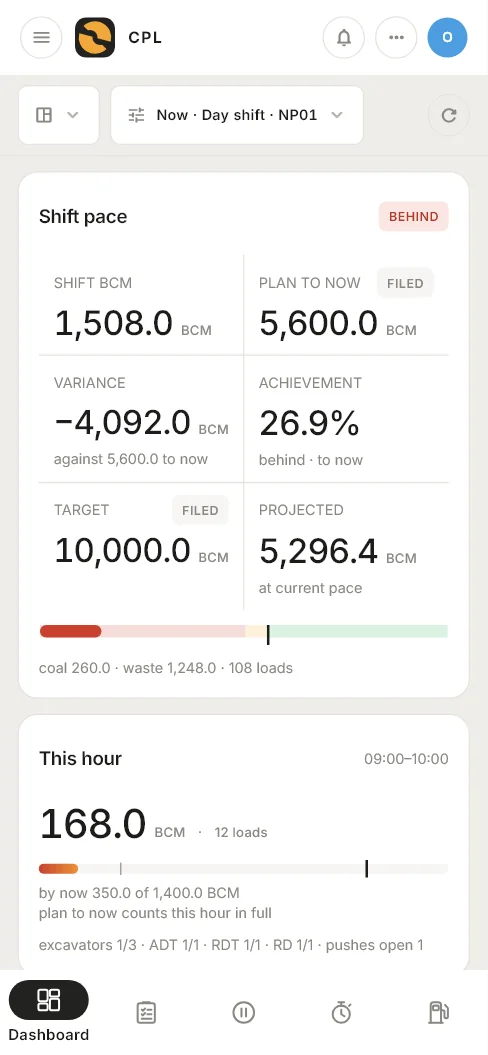
Task: Open the checklist tab icon
Action: point(146,1012)
